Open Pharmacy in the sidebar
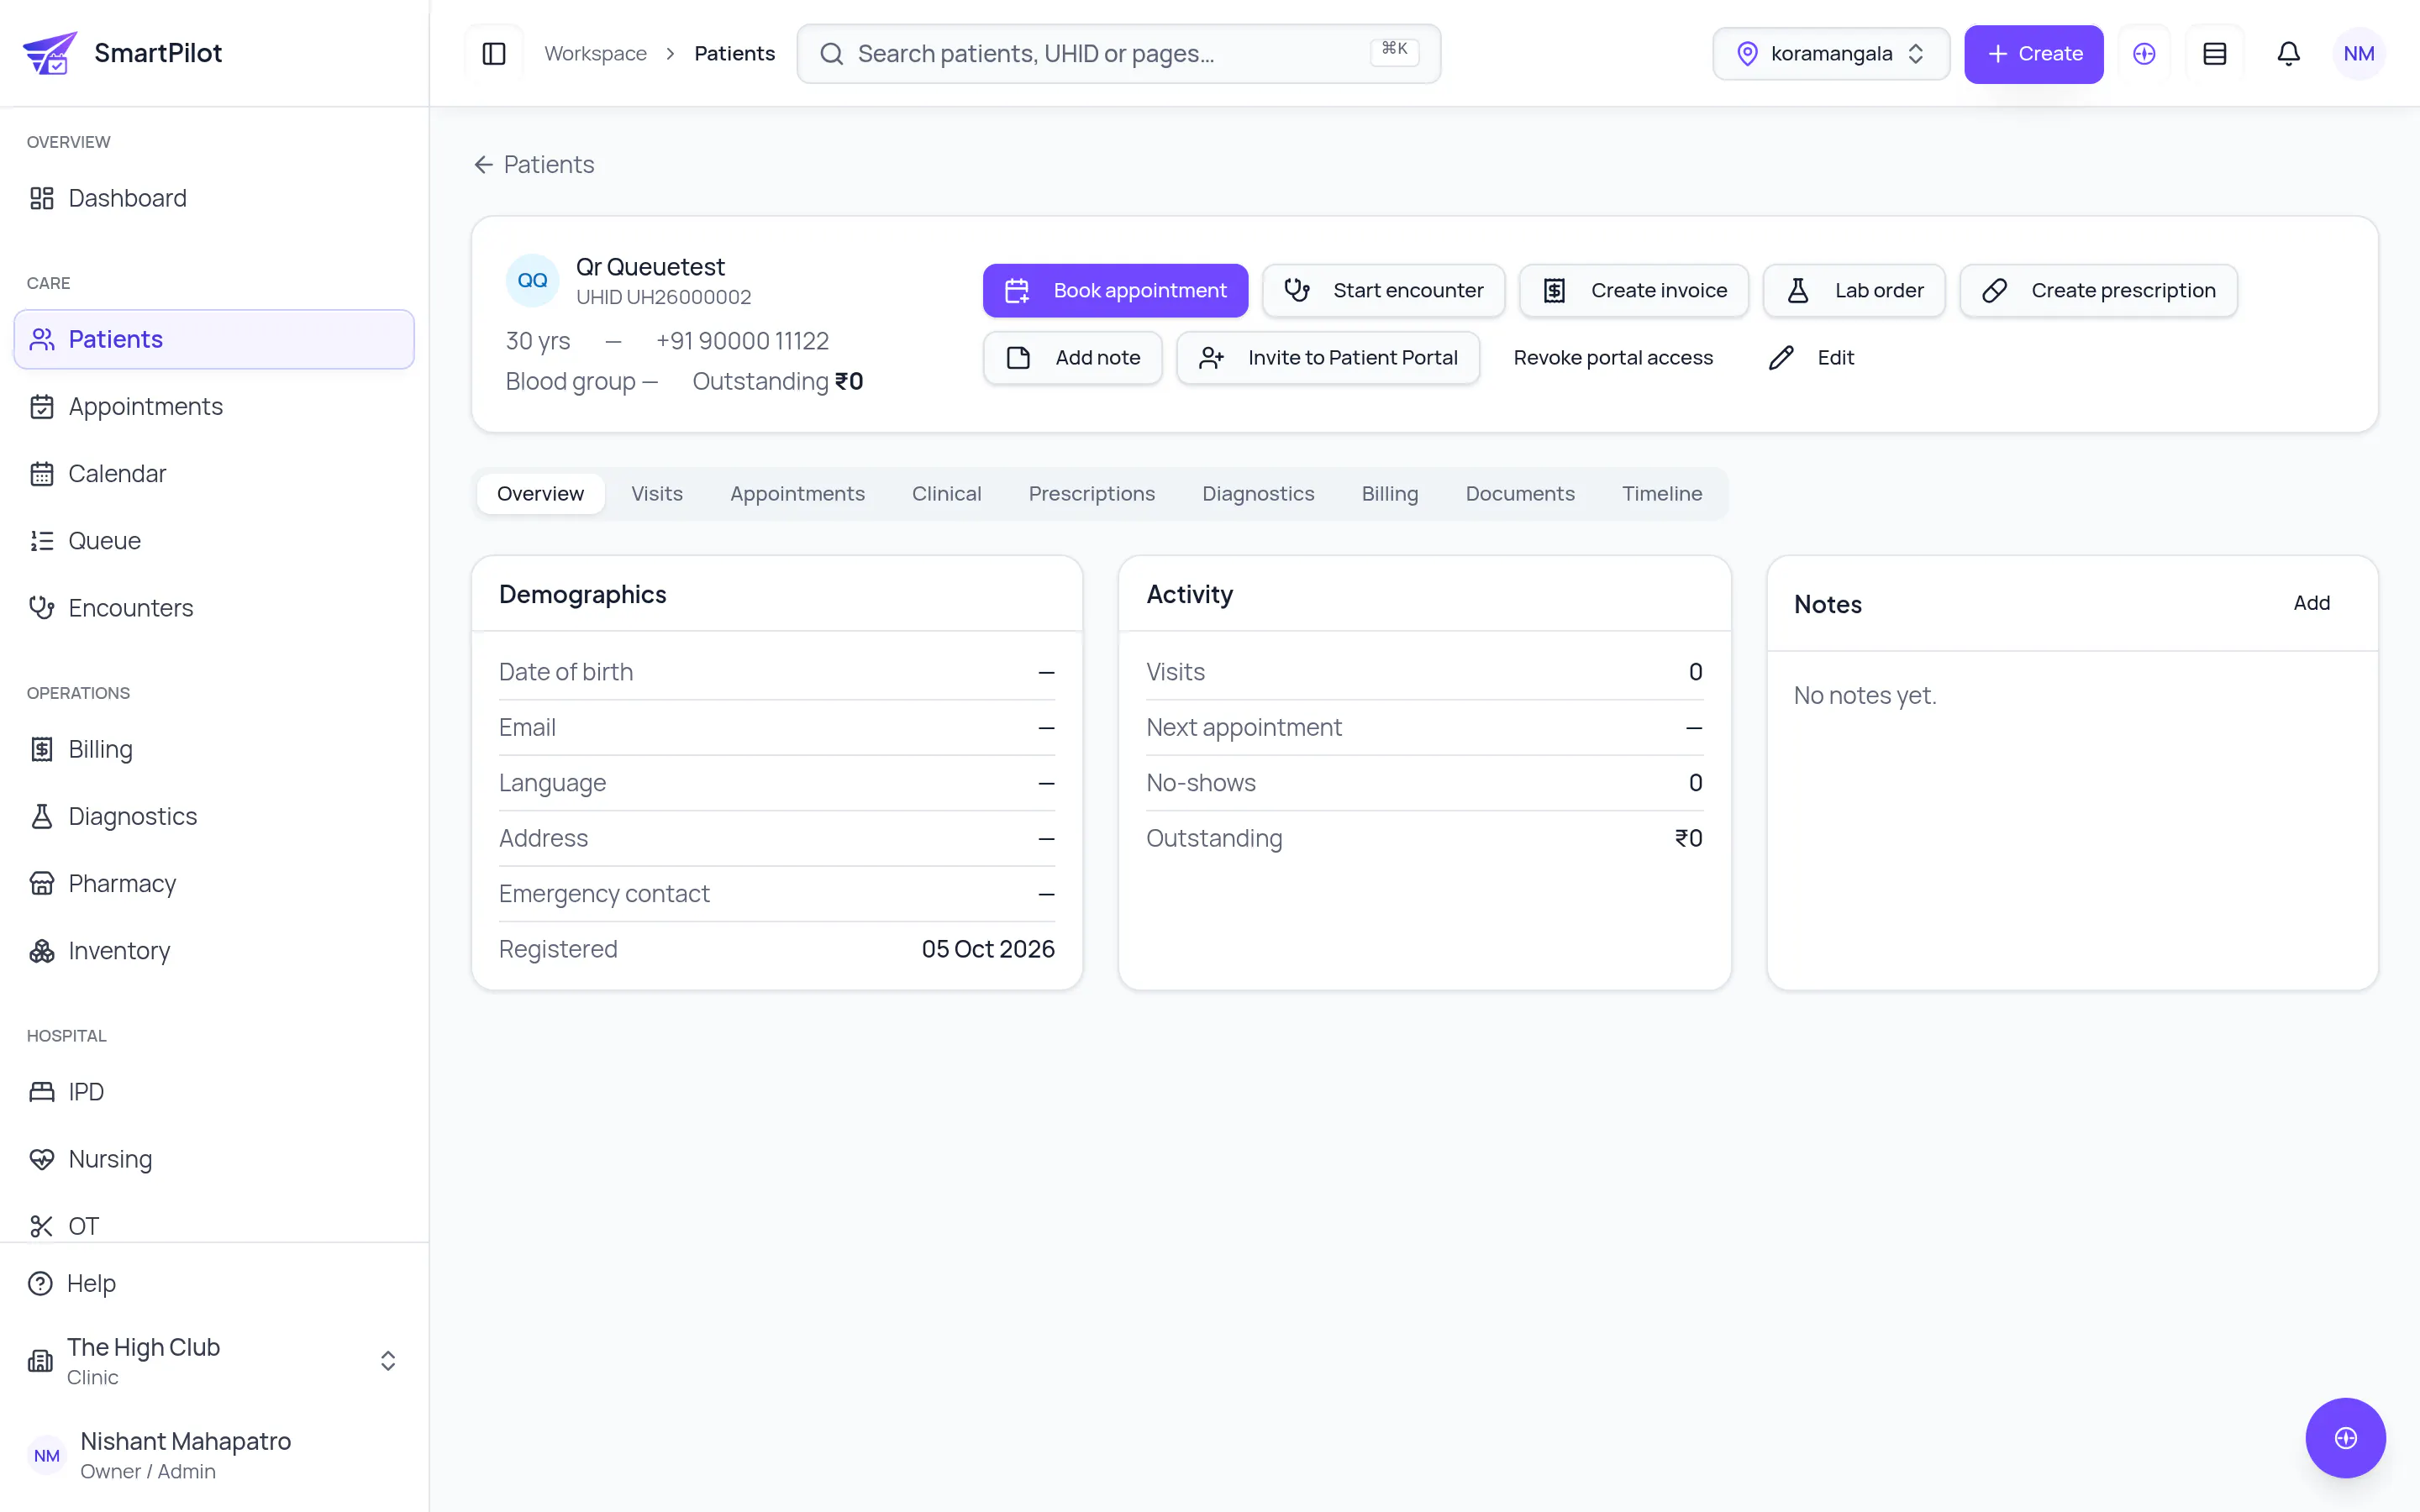Image resolution: width=2420 pixels, height=1512 pixels. tap(214, 883)
